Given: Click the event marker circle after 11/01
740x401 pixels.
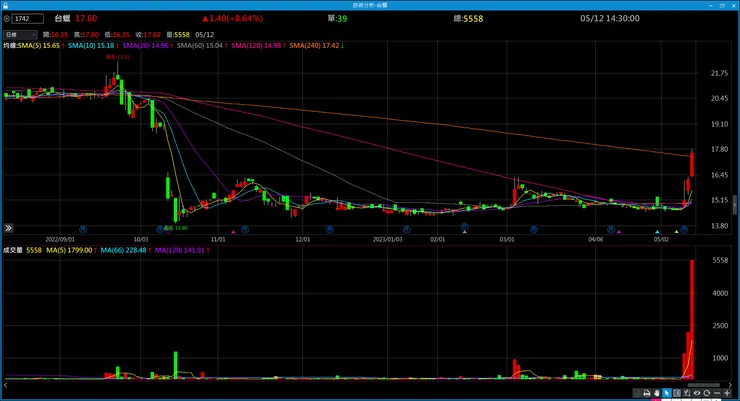Looking at the screenshot, I should click(x=244, y=229).
